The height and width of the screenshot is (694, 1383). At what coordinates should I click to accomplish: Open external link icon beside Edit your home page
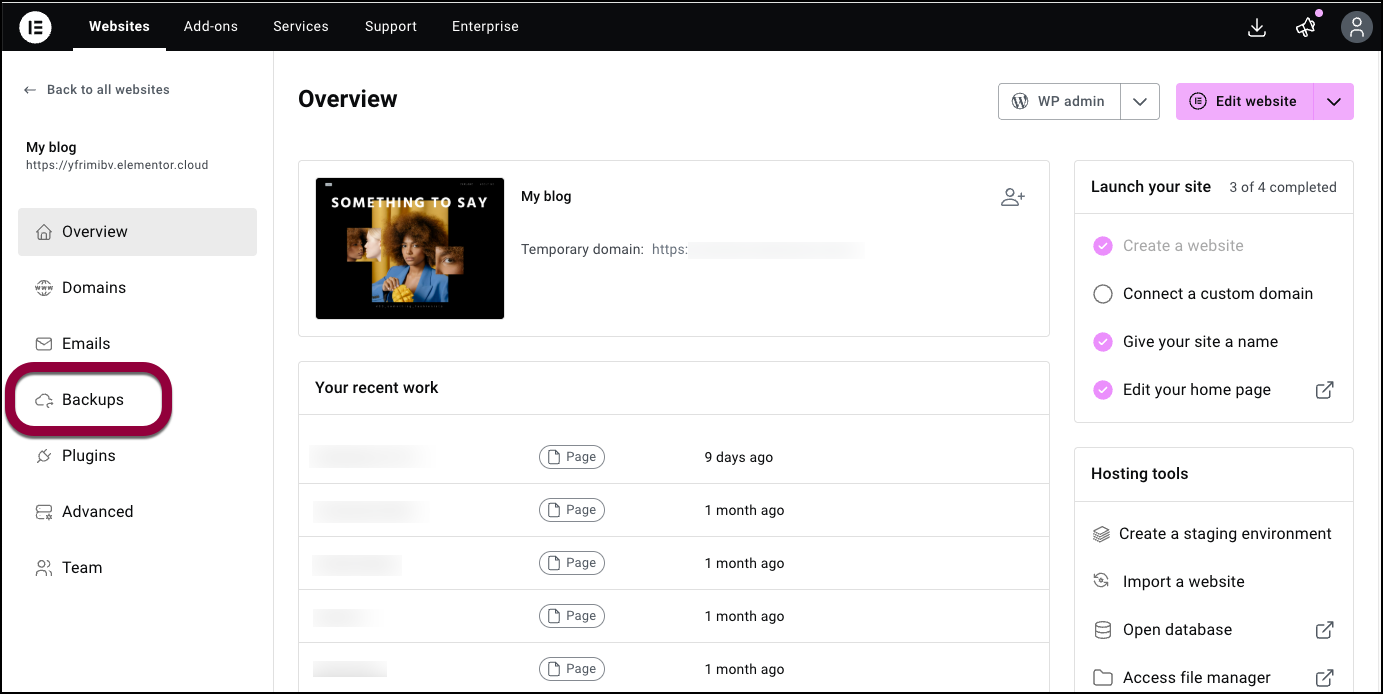point(1324,390)
